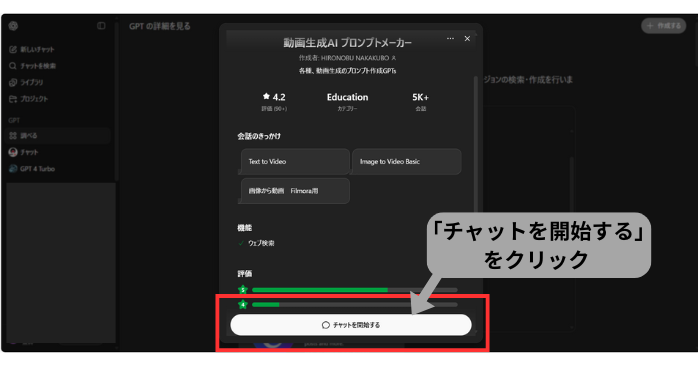Click the 5-star green badge icon
This screenshot has height=365, width=698.
click(x=243, y=290)
